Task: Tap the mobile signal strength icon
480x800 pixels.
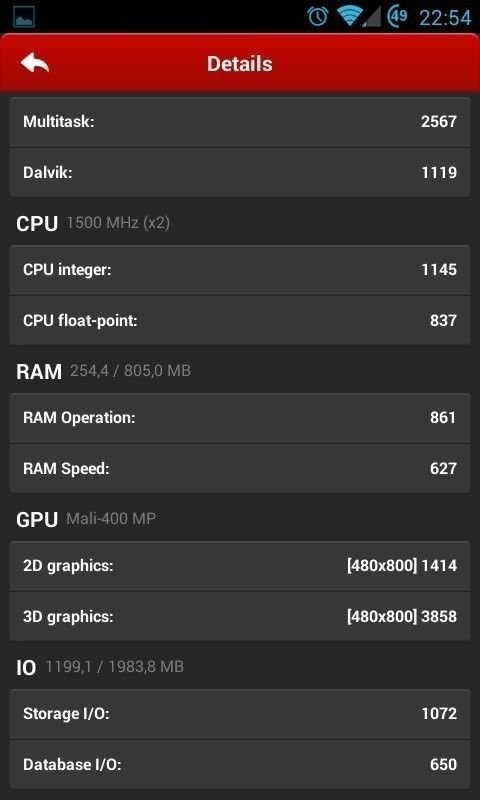Action: coord(372,17)
